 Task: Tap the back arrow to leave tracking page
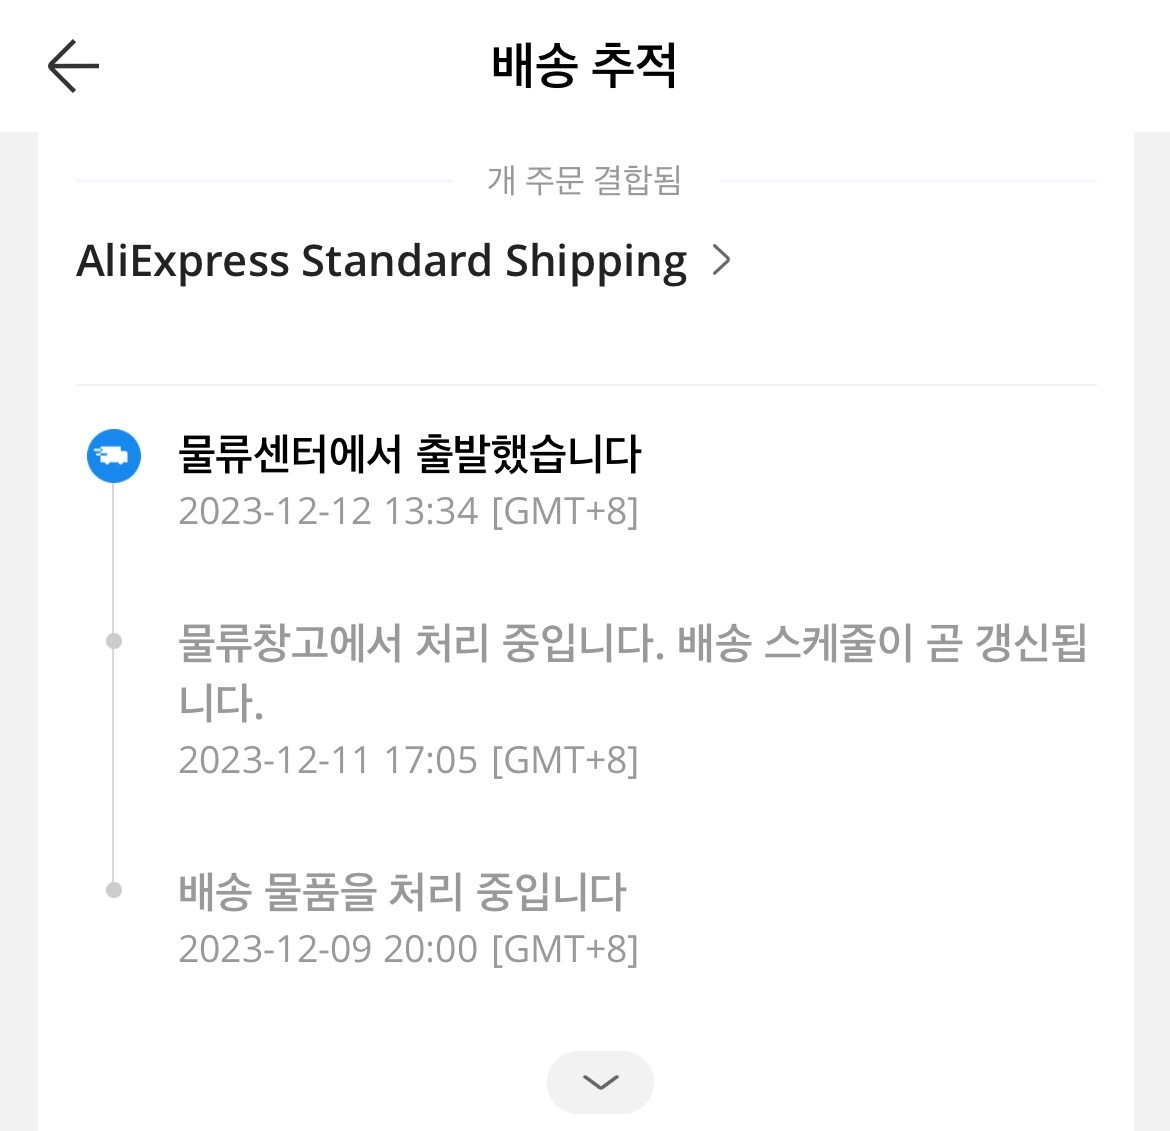click(73, 66)
